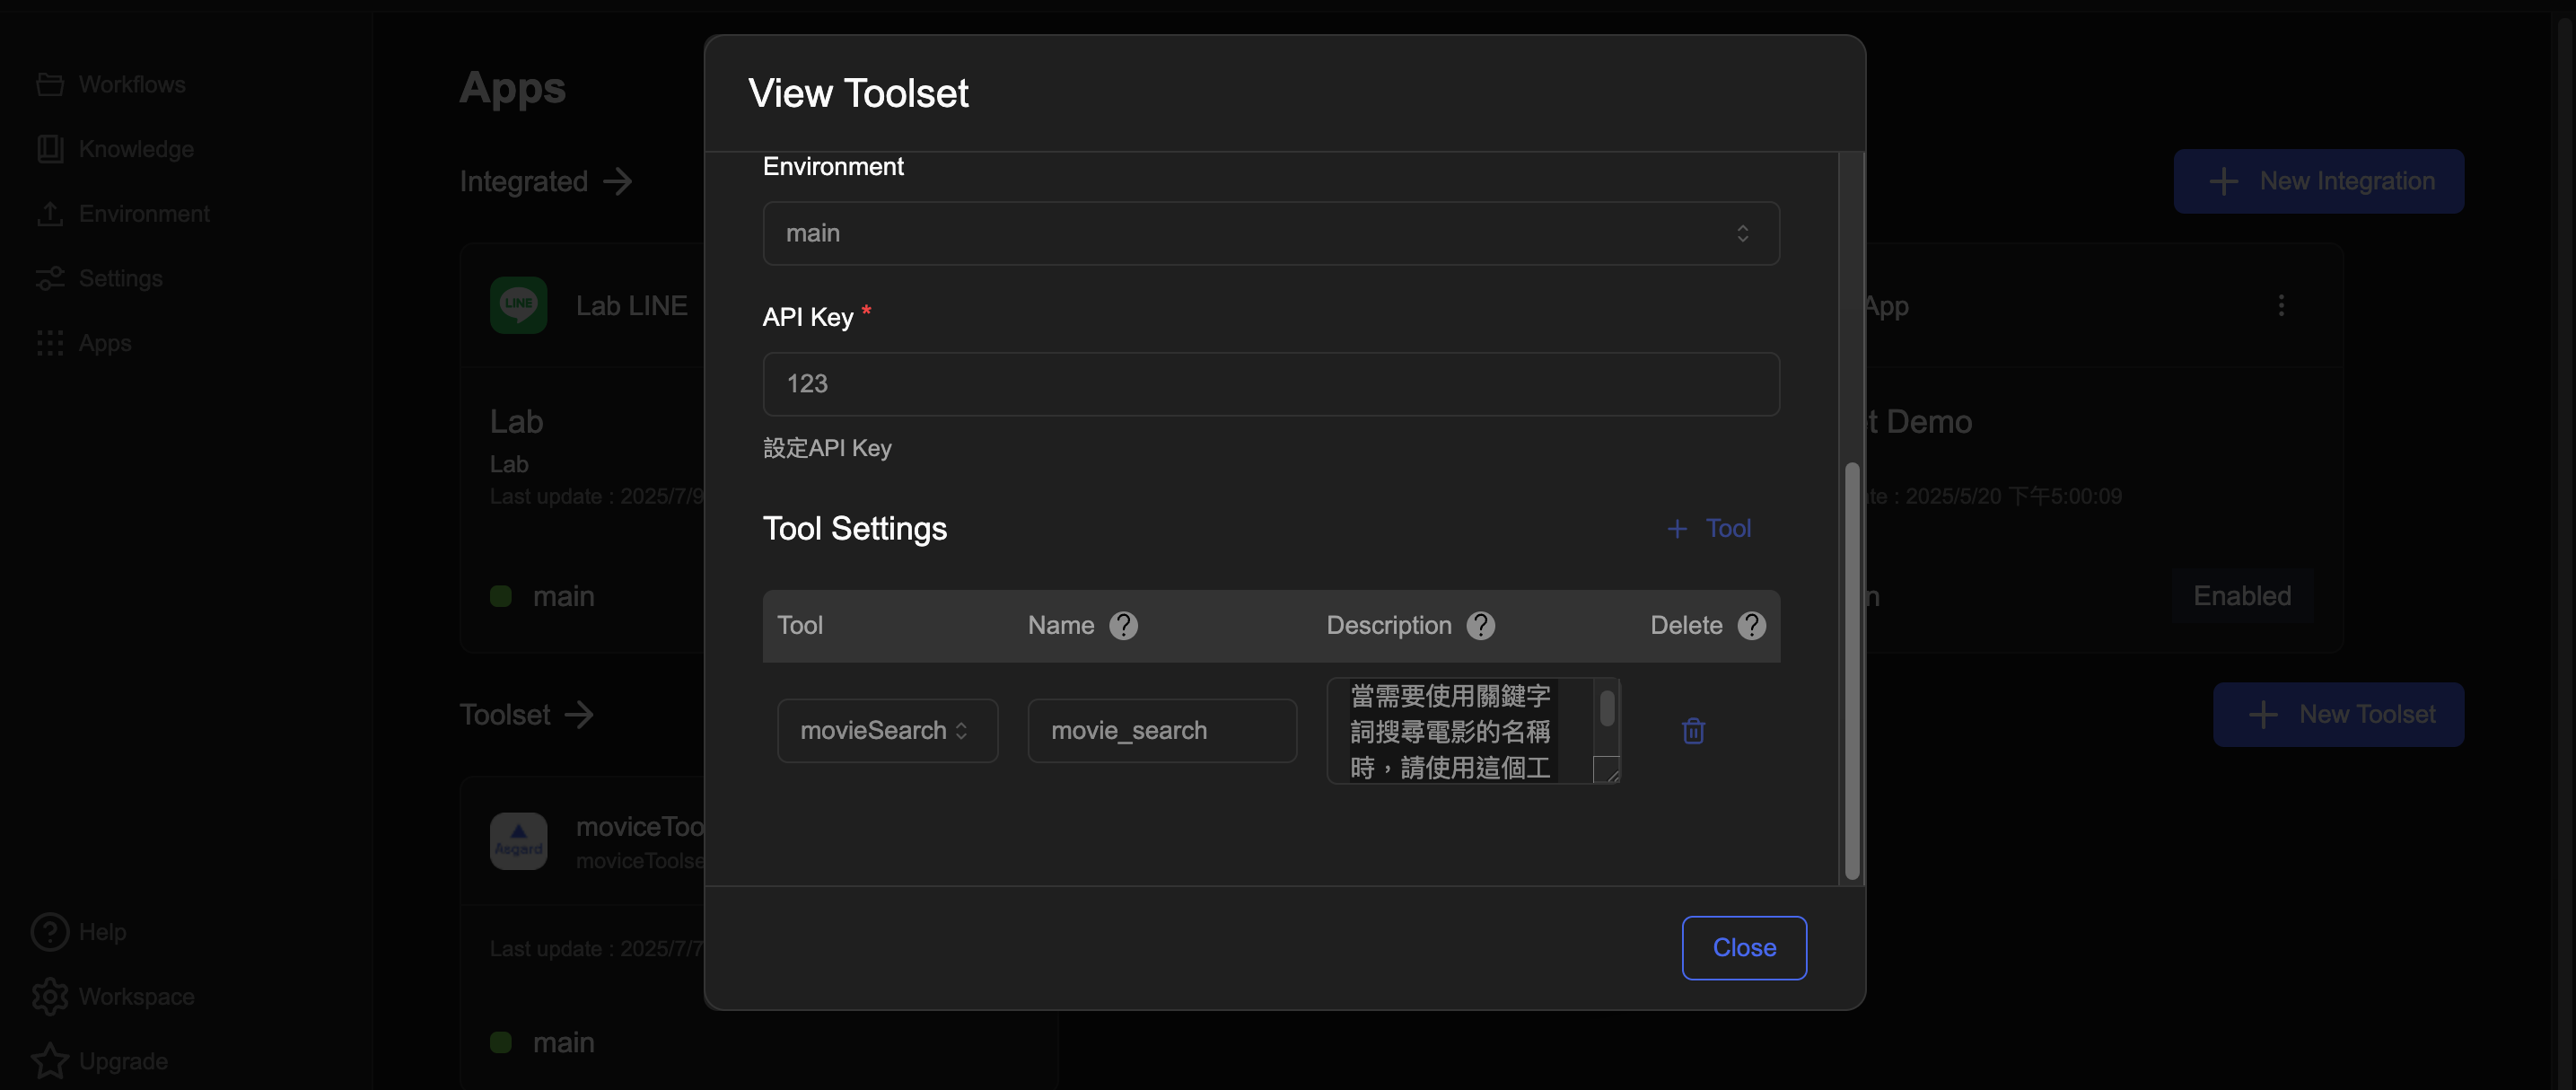Open the Environment main dropdown

[1270, 233]
